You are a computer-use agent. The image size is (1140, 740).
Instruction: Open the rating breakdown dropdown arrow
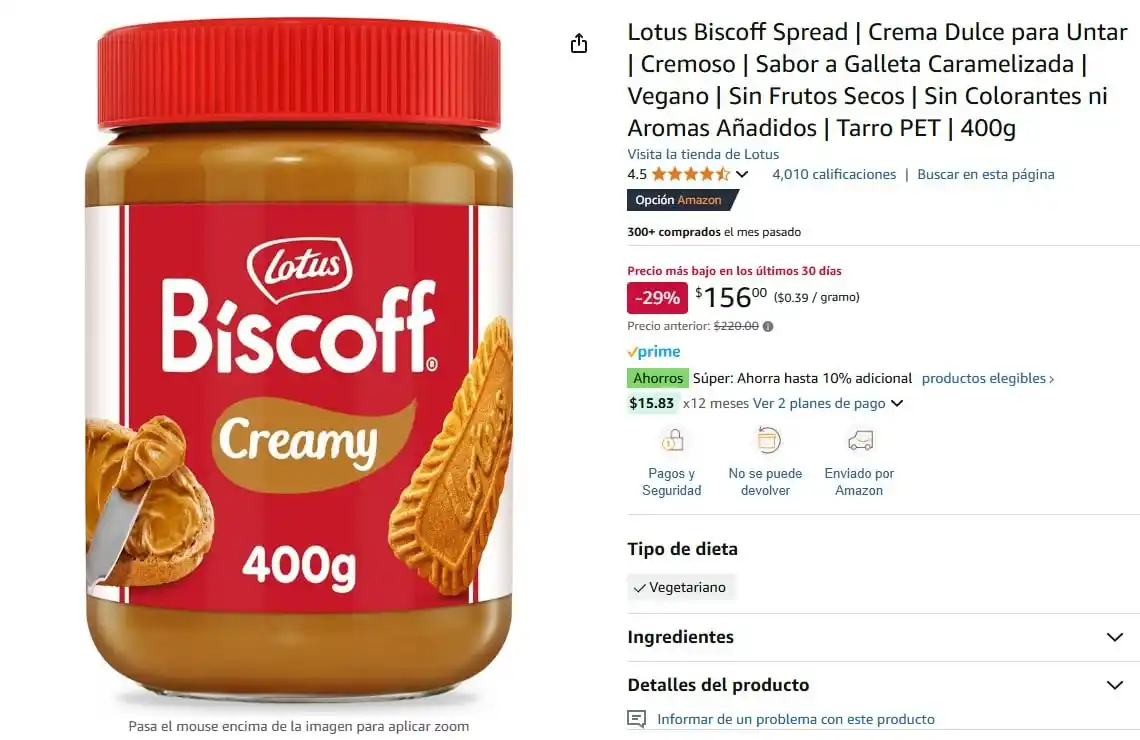742,174
